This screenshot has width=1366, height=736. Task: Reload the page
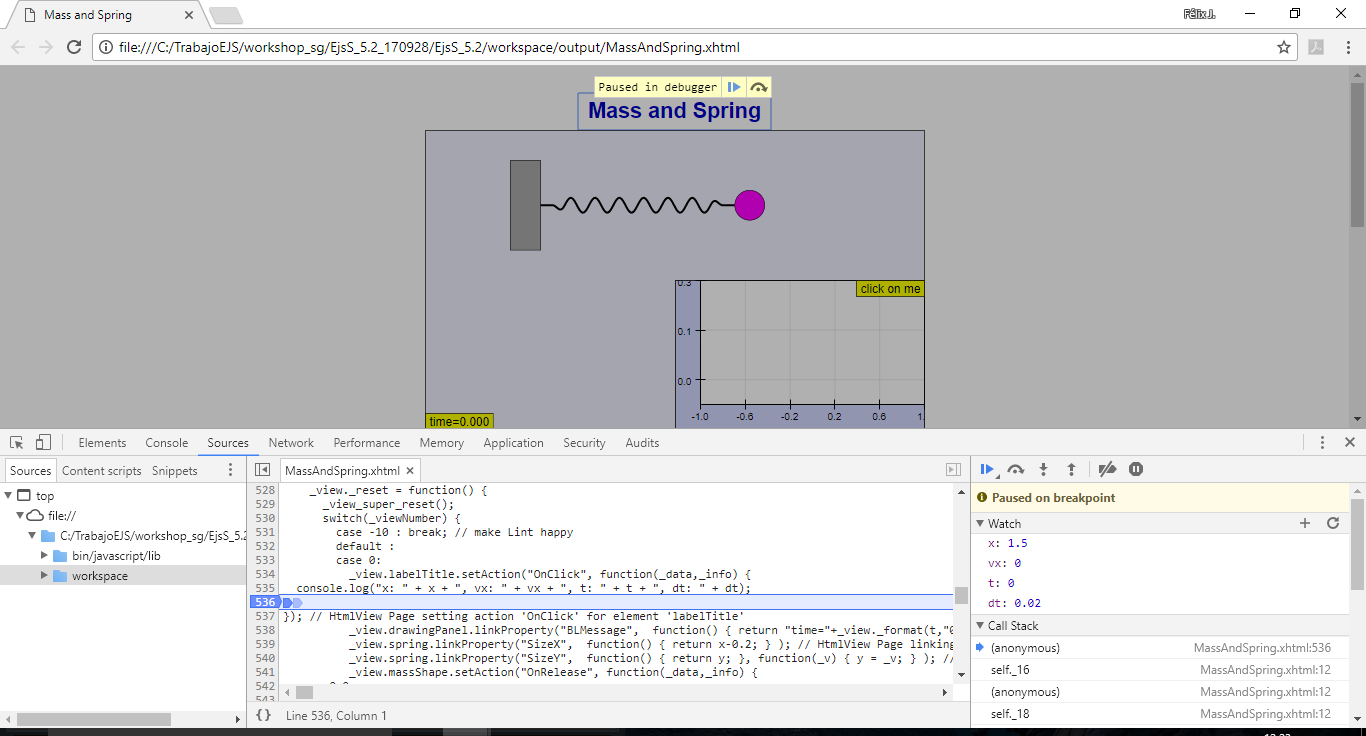coord(73,47)
